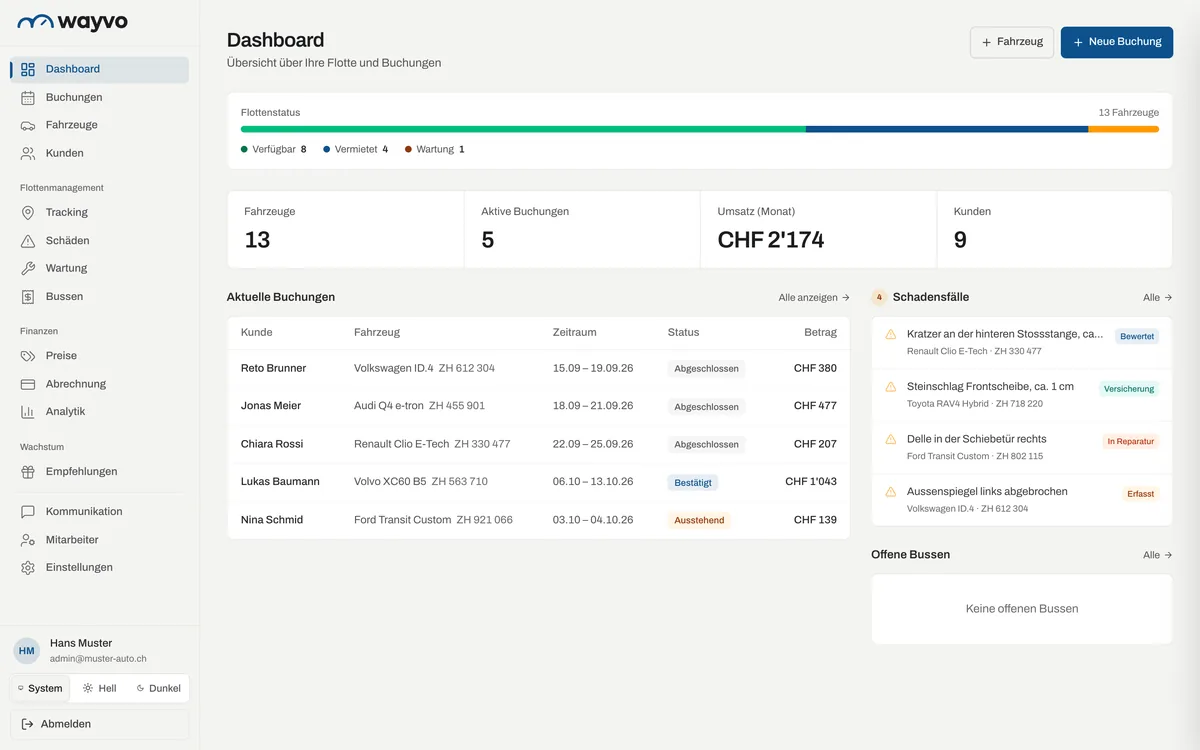Click the Ausstehend status badge
The height and width of the screenshot is (750, 1200).
click(x=699, y=520)
